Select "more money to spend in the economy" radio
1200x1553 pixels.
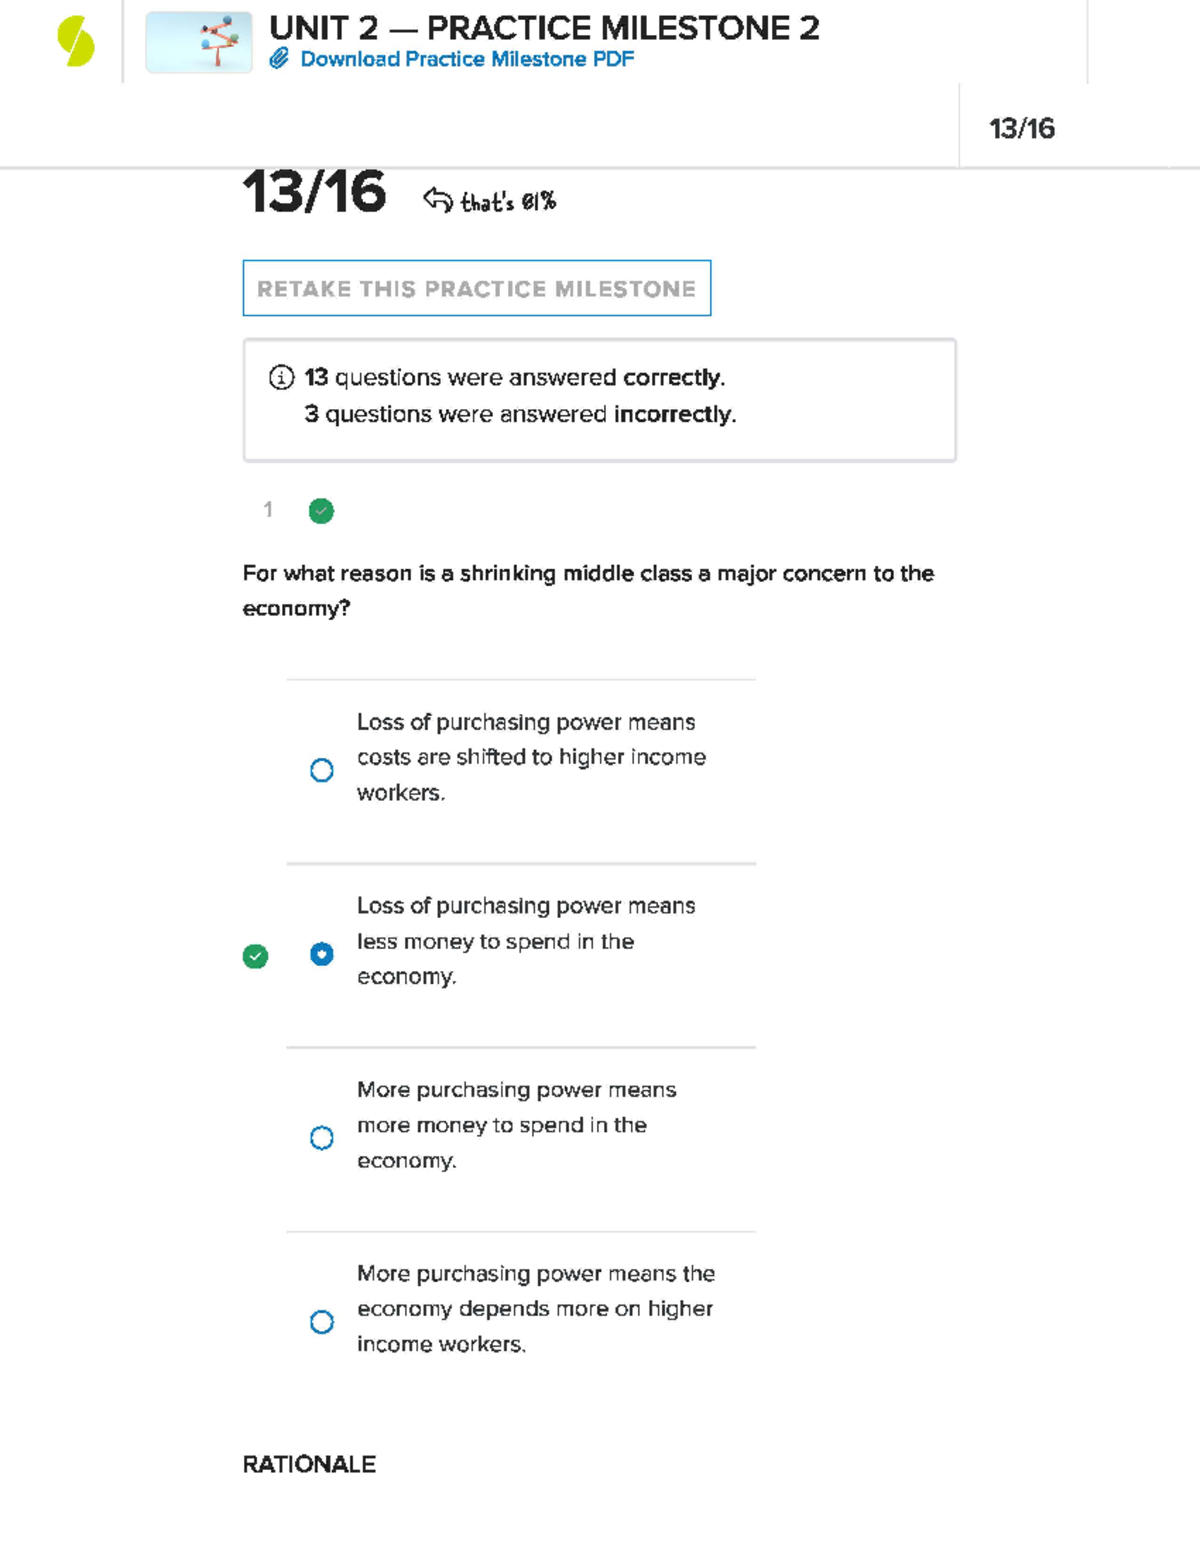click(322, 1138)
